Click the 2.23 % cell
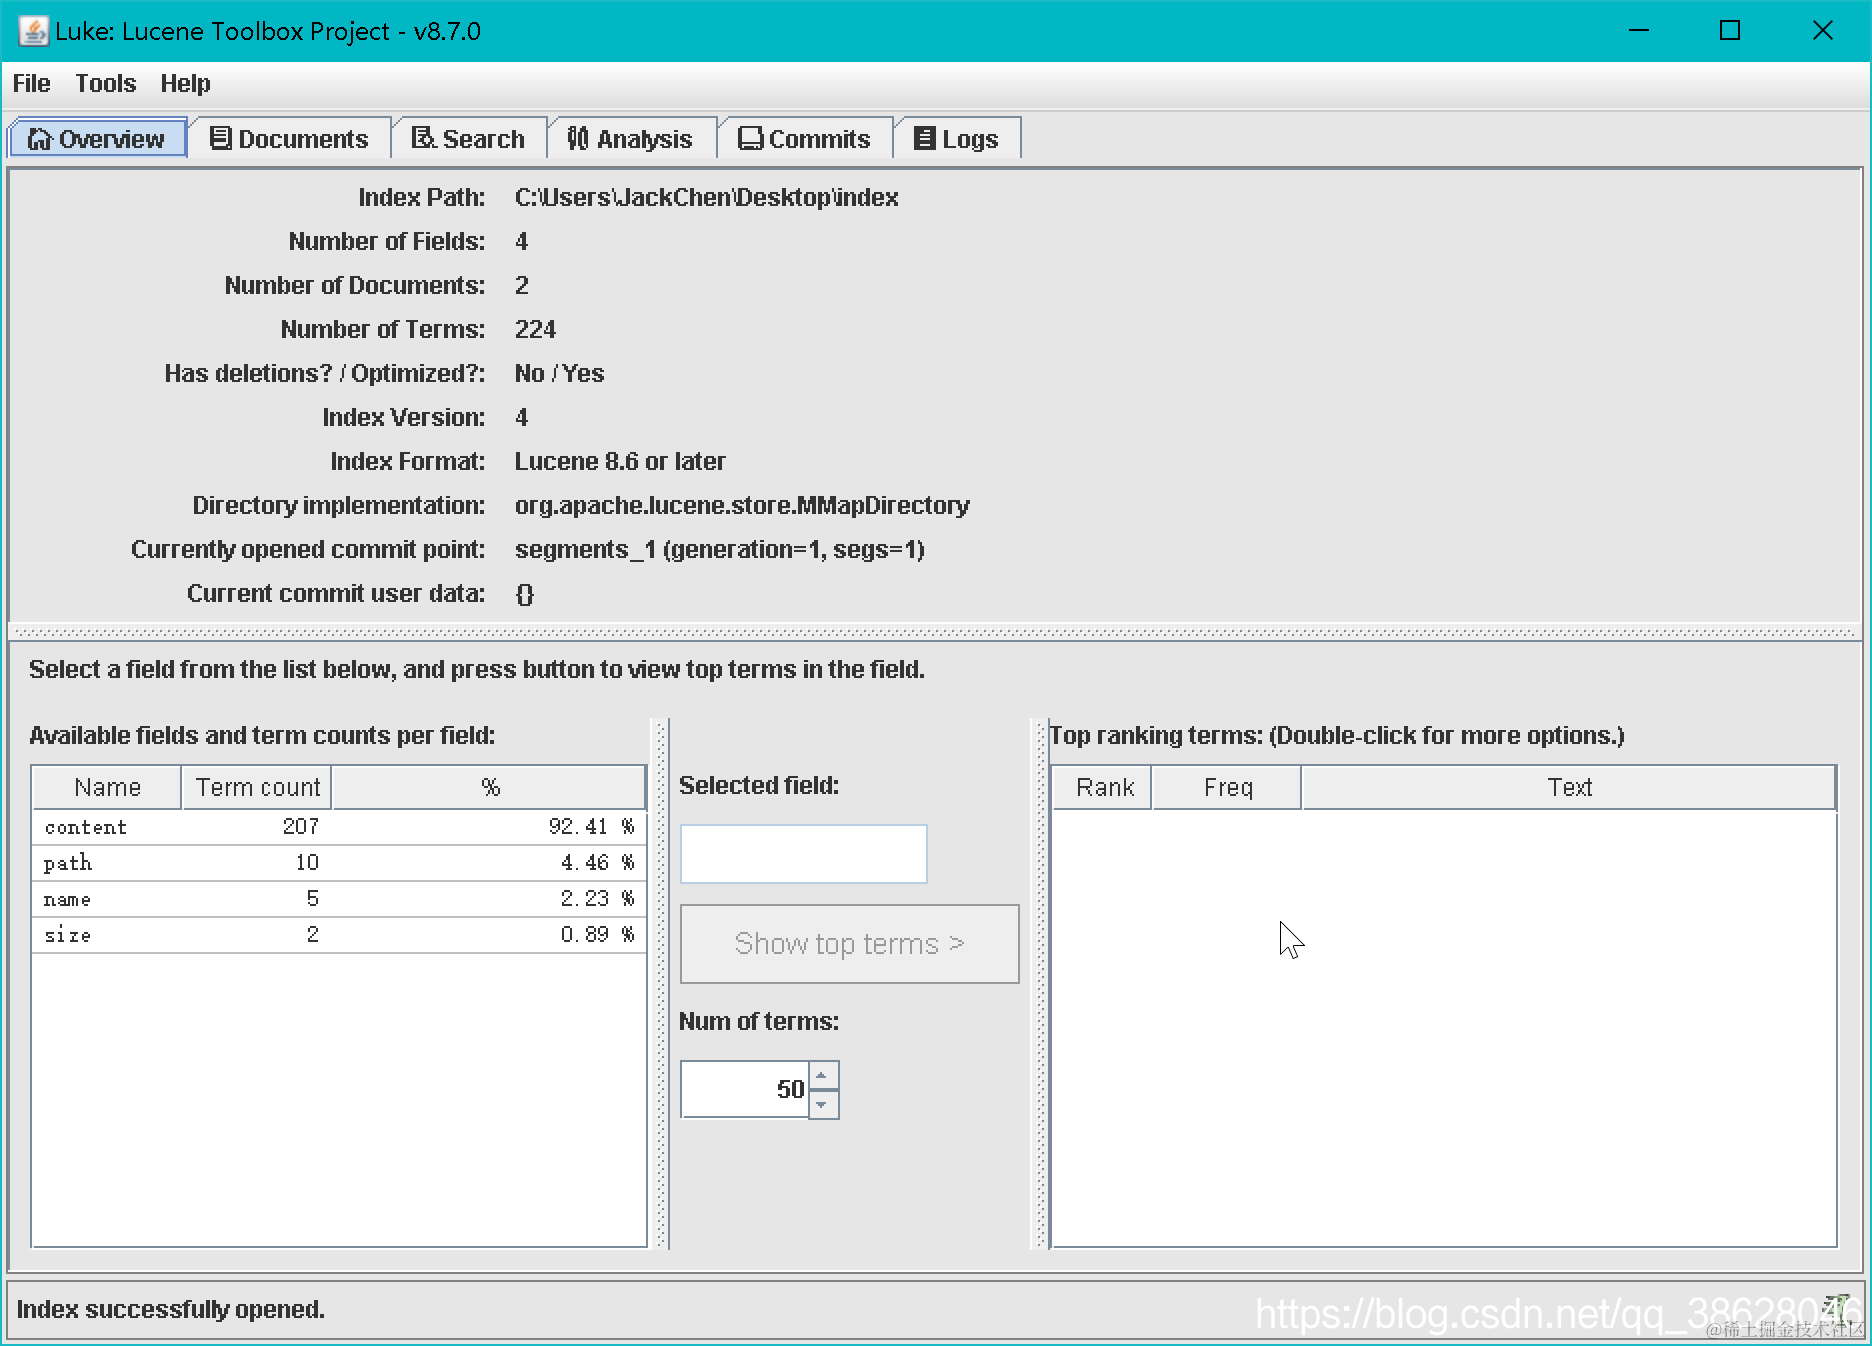Viewport: 1872px width, 1346px height. pos(489,899)
